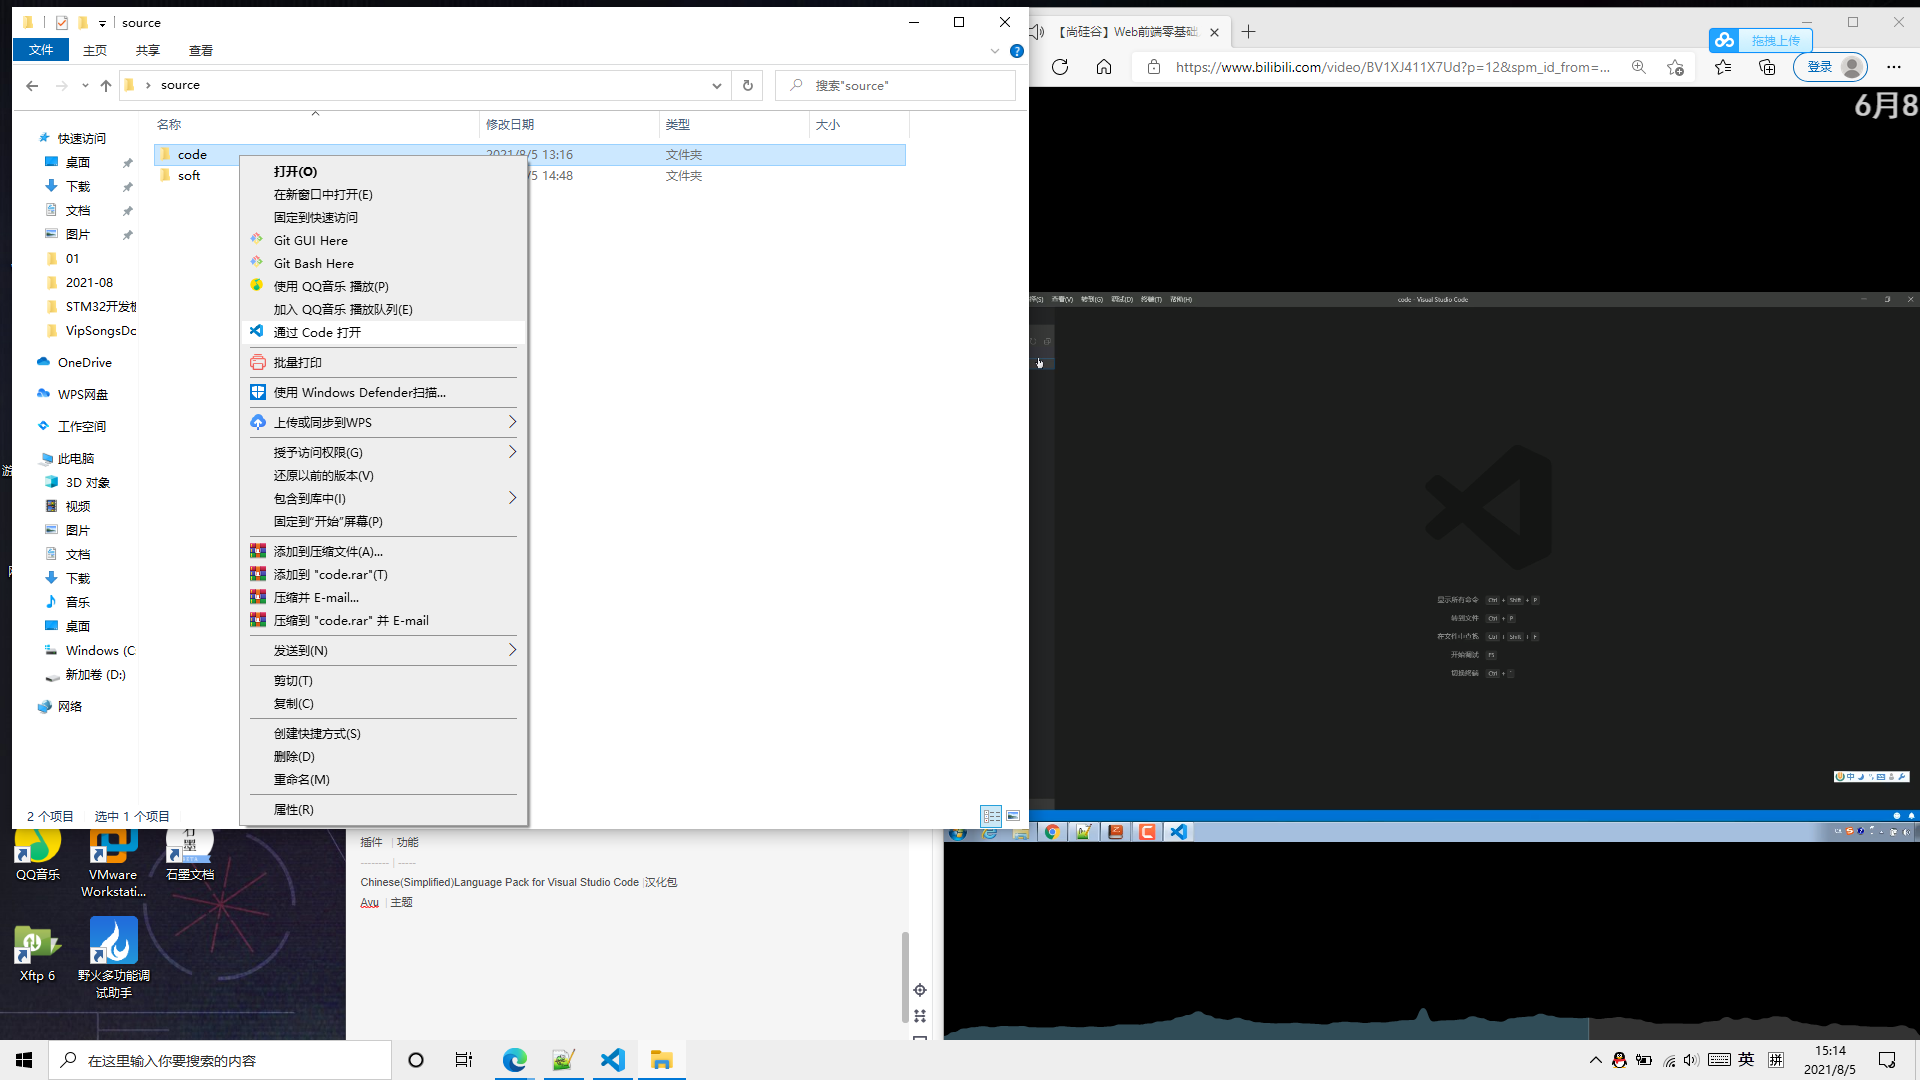Toggle the volume icon in system tray
This screenshot has height=1080, width=1920.
pyautogui.click(x=1691, y=1060)
